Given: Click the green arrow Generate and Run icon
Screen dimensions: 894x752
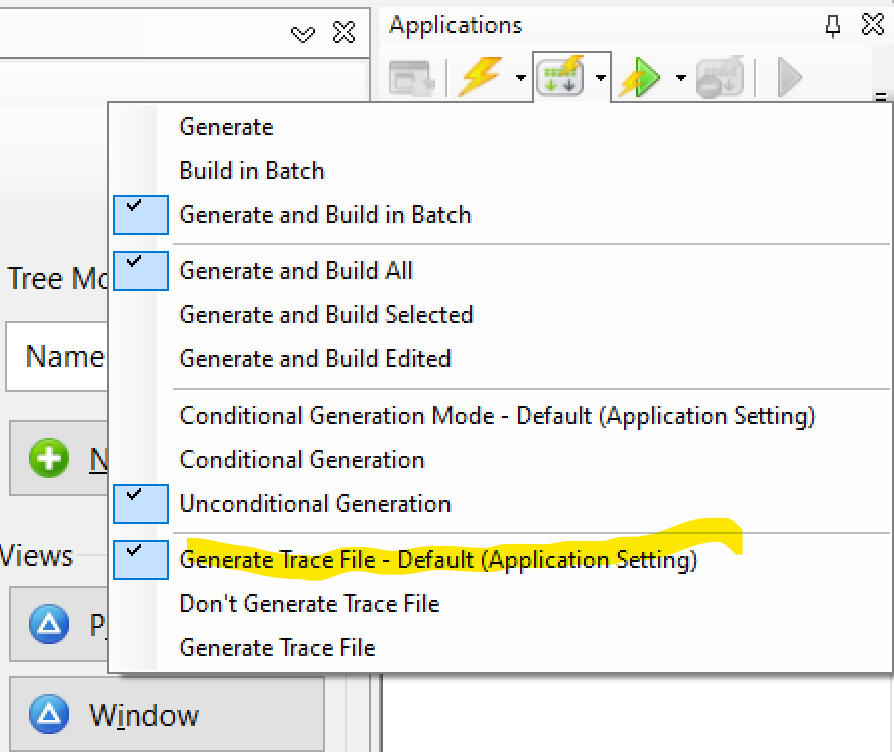Looking at the screenshot, I should (641, 78).
